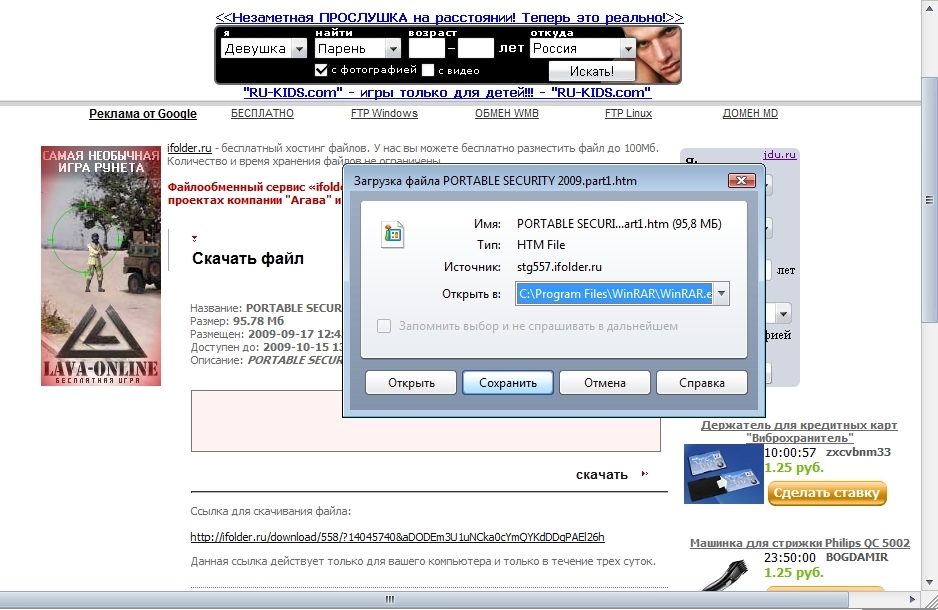Viewport: 938px width, 610px height.
Task: Click the timer text '23:50:00'
Action: click(790, 558)
